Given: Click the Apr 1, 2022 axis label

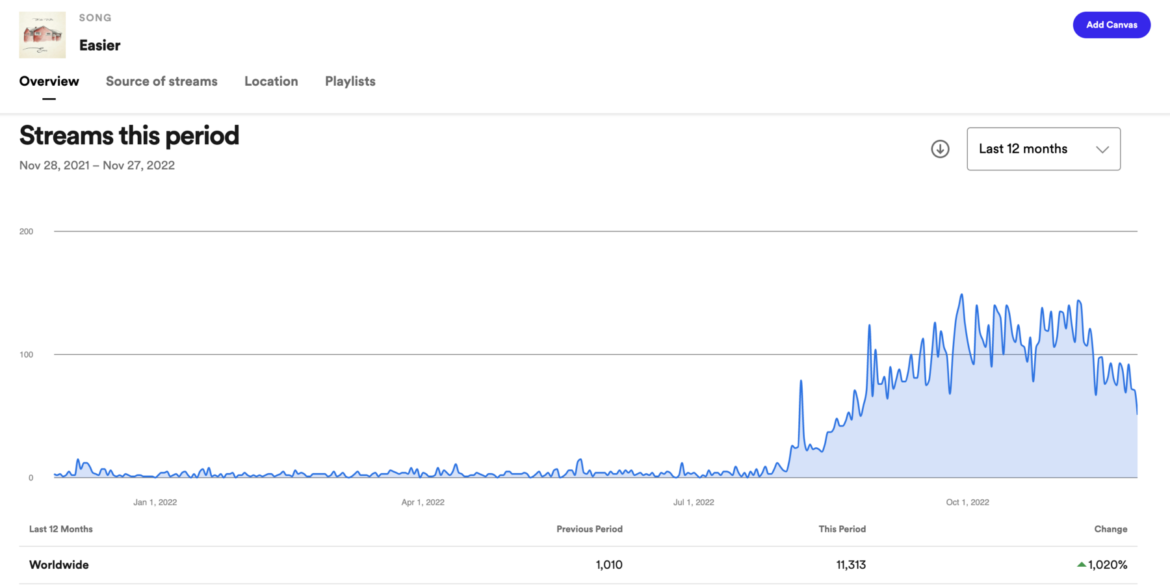Looking at the screenshot, I should click(x=423, y=502).
